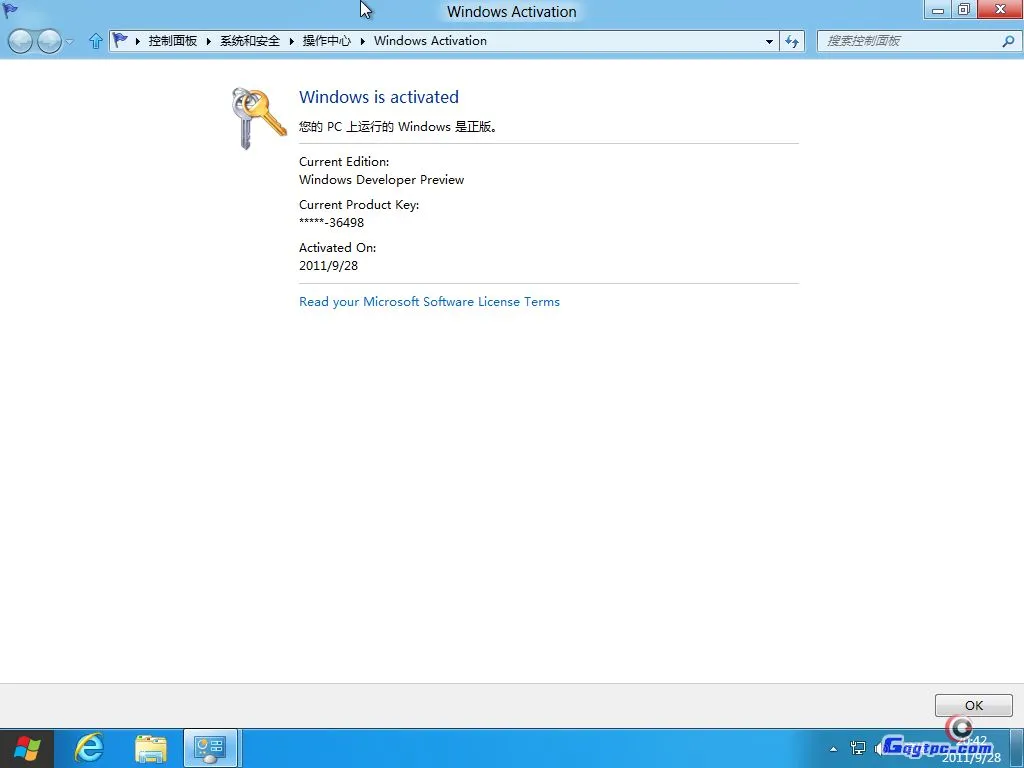Navigate to 操作中心 breadcrumb
Image resolution: width=1024 pixels, height=768 pixels.
327,41
